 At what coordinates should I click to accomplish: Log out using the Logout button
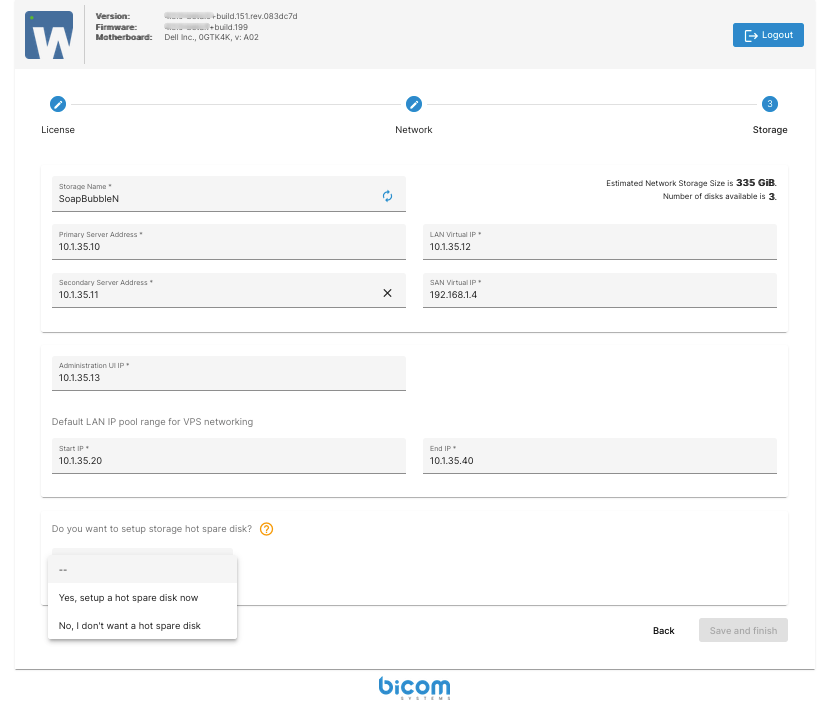pyautogui.click(x=768, y=35)
